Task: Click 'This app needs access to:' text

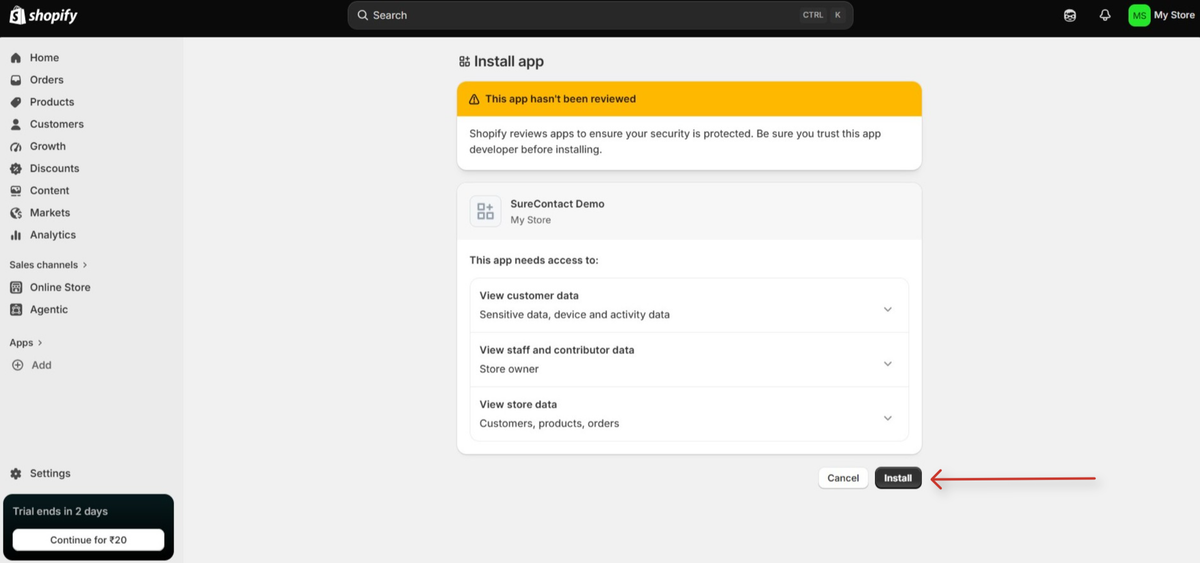Action: coord(534,260)
